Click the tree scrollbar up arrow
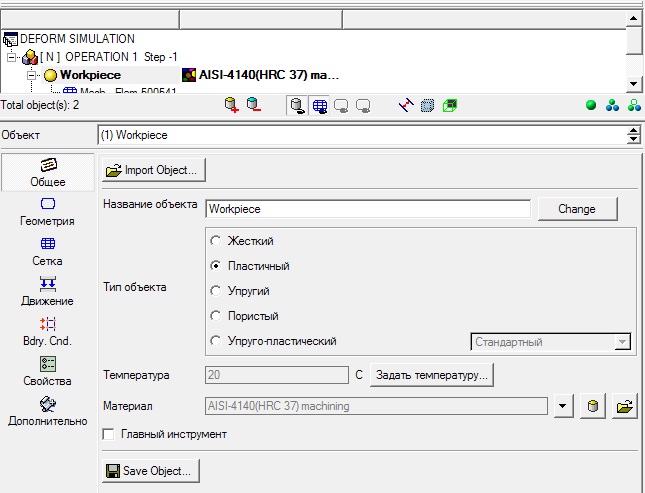 coord(633,18)
